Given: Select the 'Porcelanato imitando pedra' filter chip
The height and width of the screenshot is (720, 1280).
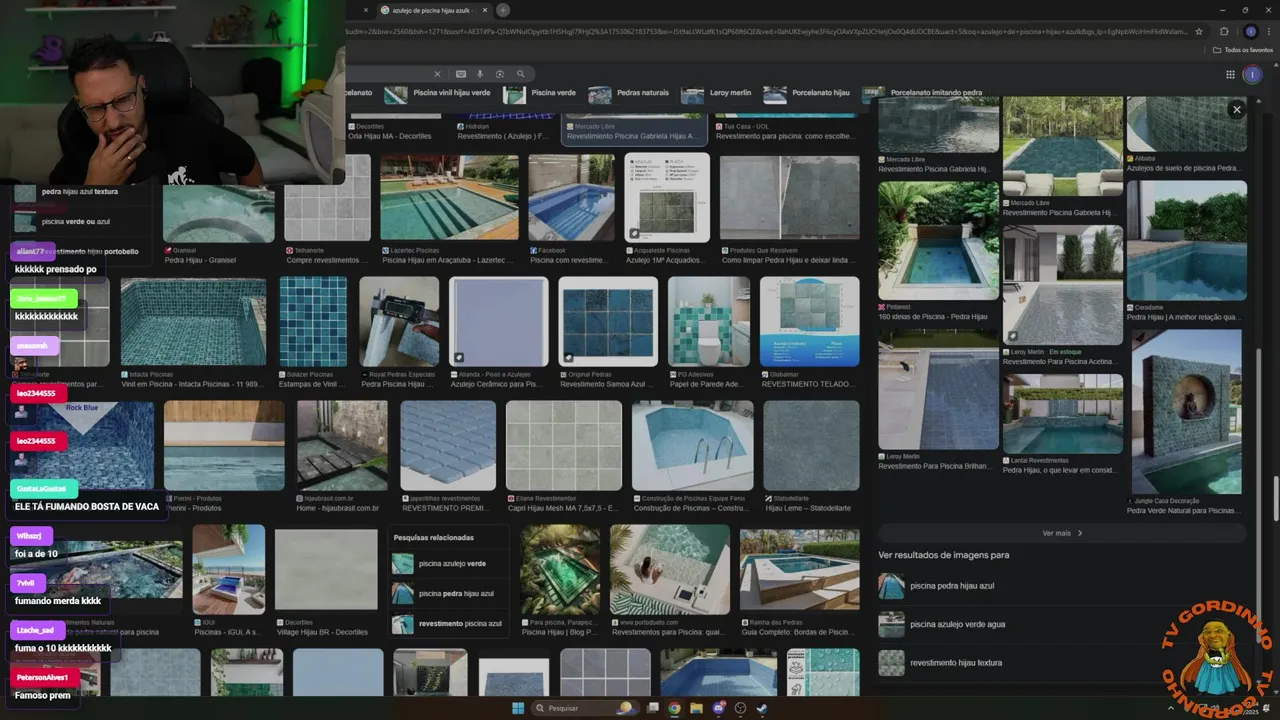Looking at the screenshot, I should [923, 93].
